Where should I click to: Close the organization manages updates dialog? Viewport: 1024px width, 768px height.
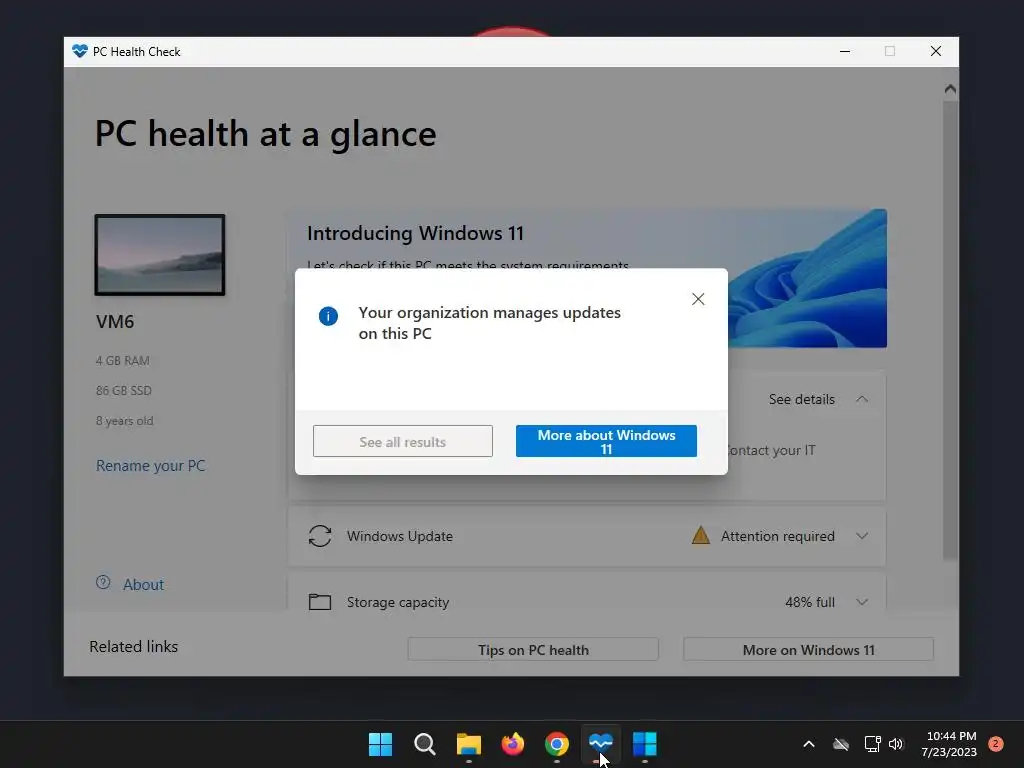tap(698, 299)
